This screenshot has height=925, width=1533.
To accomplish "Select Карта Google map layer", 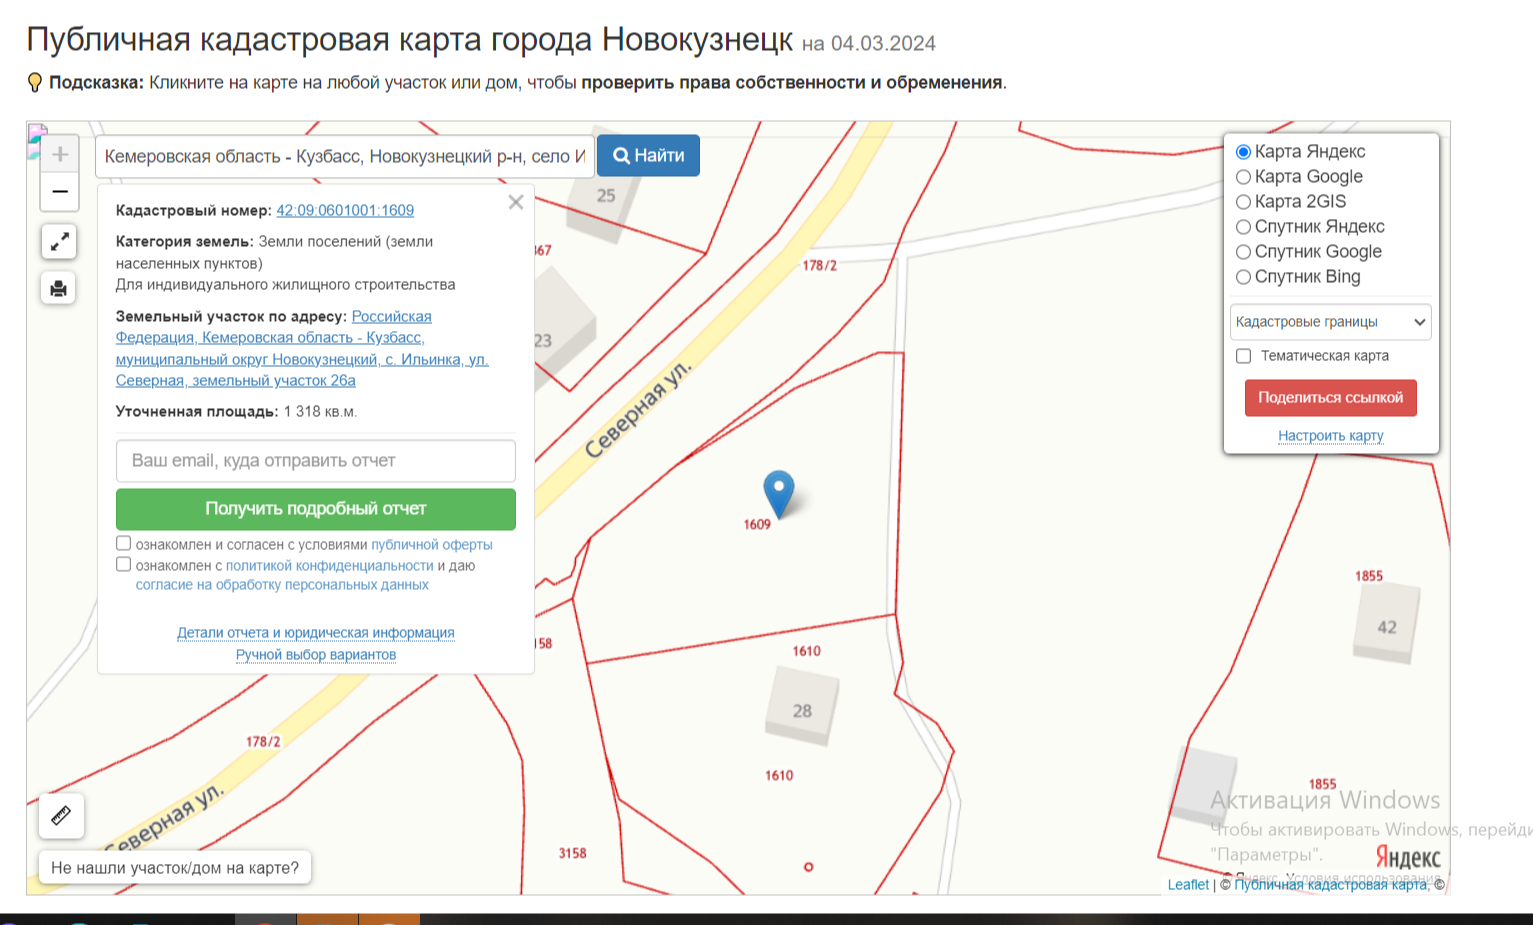I will [1243, 177].
